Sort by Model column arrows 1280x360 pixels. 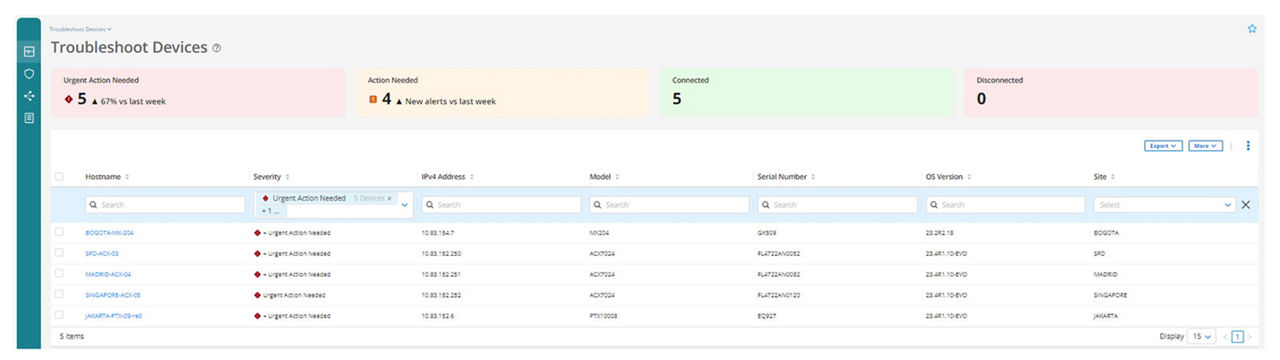click(x=617, y=177)
